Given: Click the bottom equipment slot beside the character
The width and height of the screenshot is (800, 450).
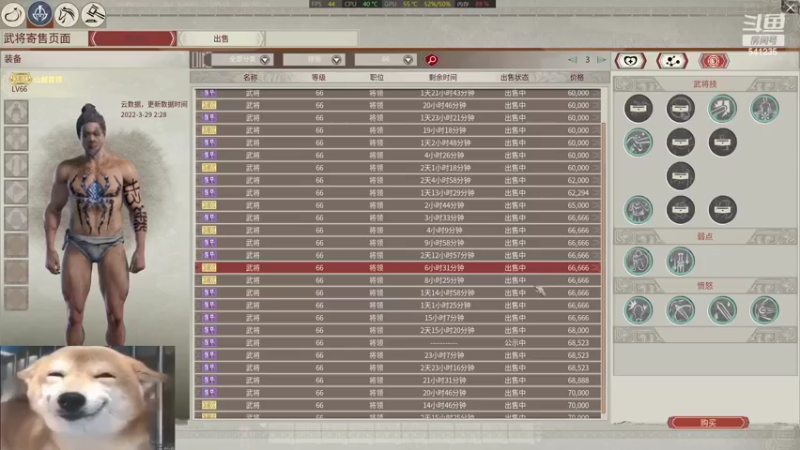Looking at the screenshot, I should click(x=16, y=298).
